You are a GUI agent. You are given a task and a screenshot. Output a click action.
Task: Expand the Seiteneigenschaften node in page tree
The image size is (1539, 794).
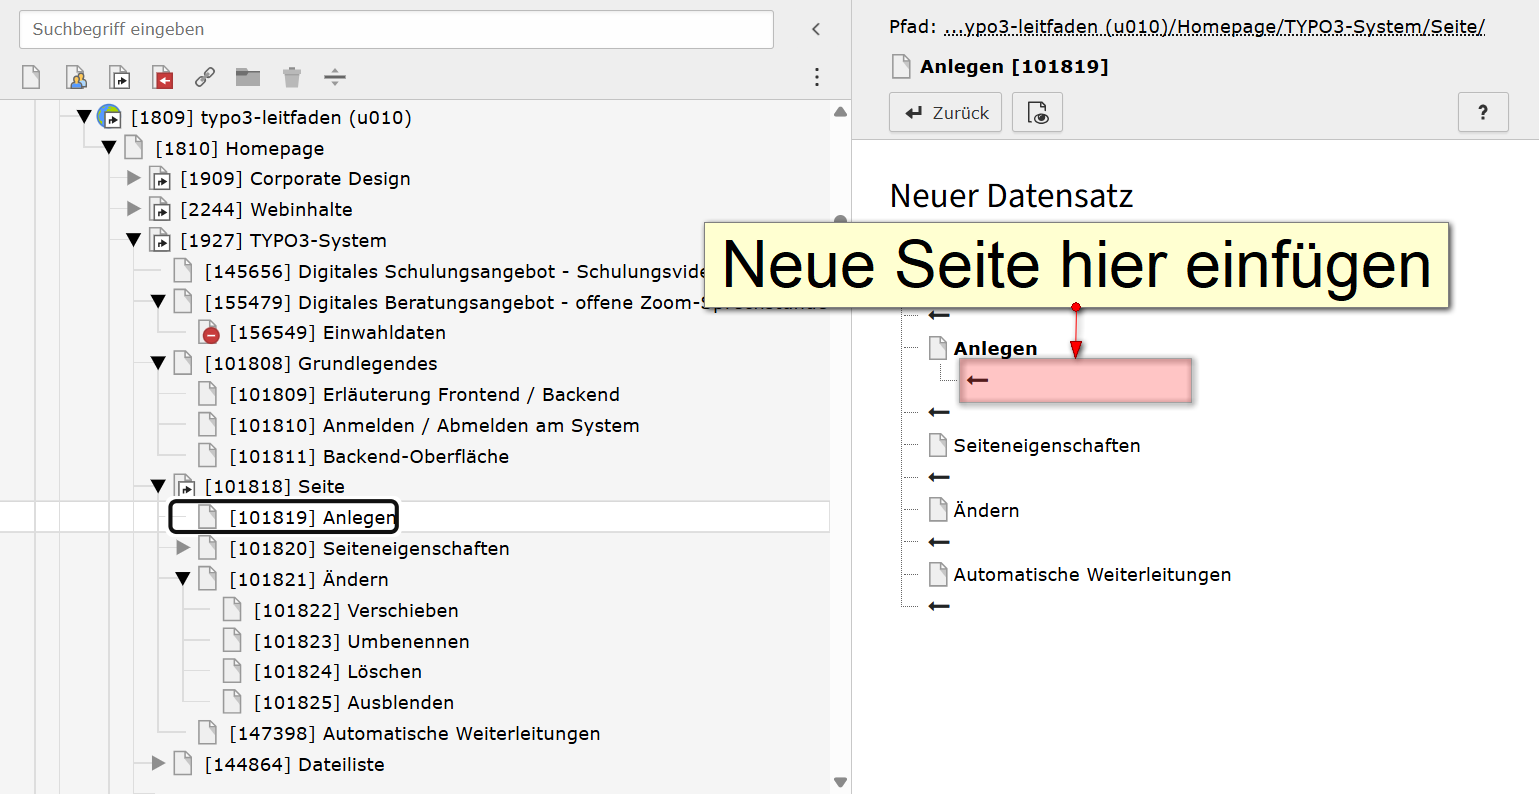point(183,548)
